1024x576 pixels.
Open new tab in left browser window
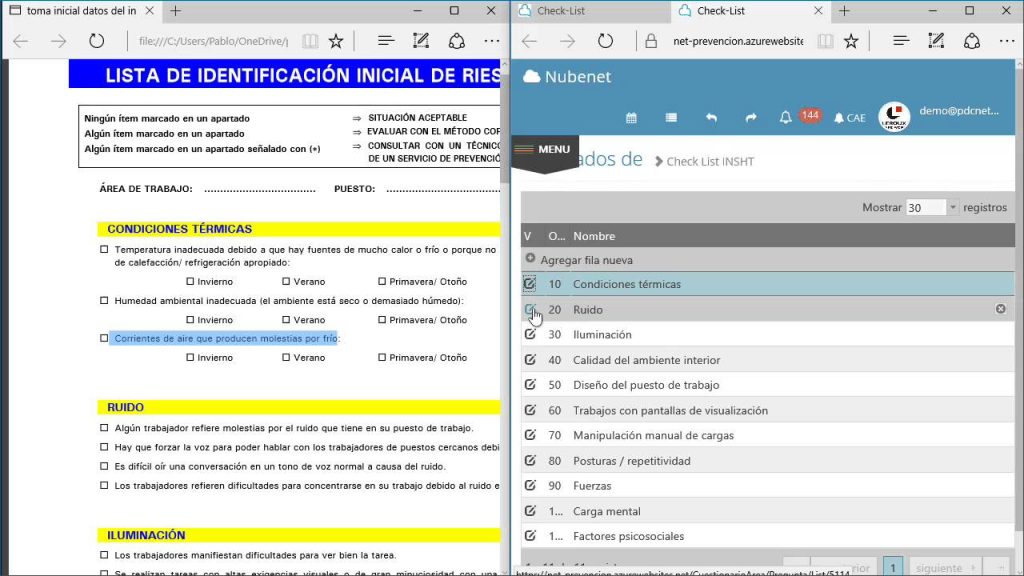coord(176,11)
